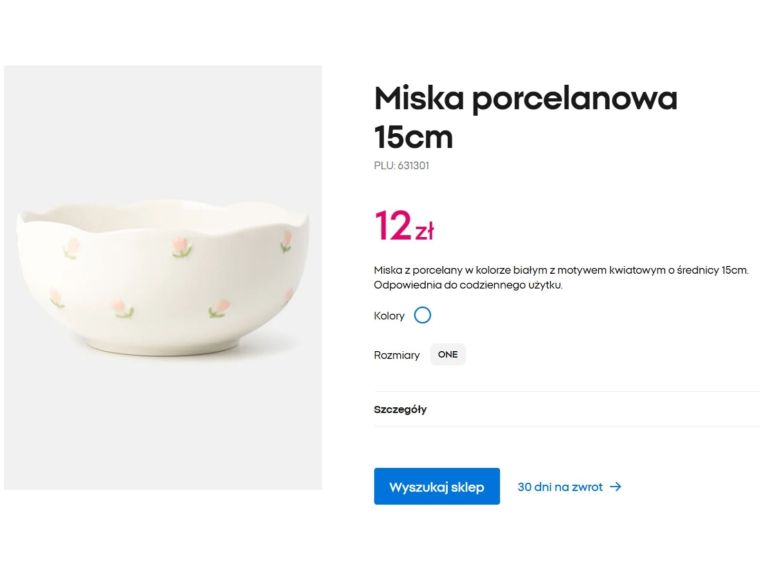
Task: Select the white color swatch under Kolory
Action: pos(422,315)
